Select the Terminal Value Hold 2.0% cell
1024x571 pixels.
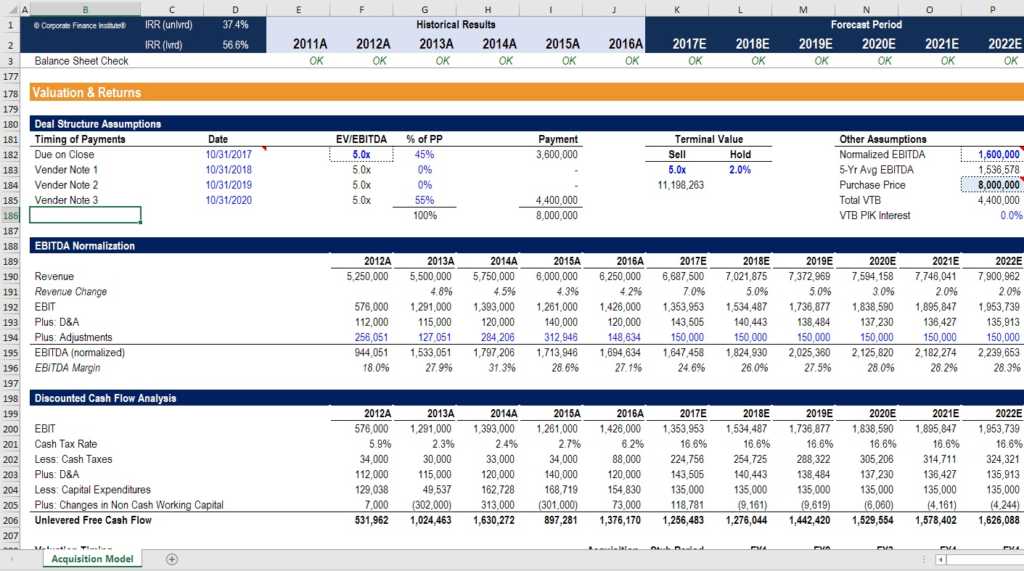[x=739, y=170]
